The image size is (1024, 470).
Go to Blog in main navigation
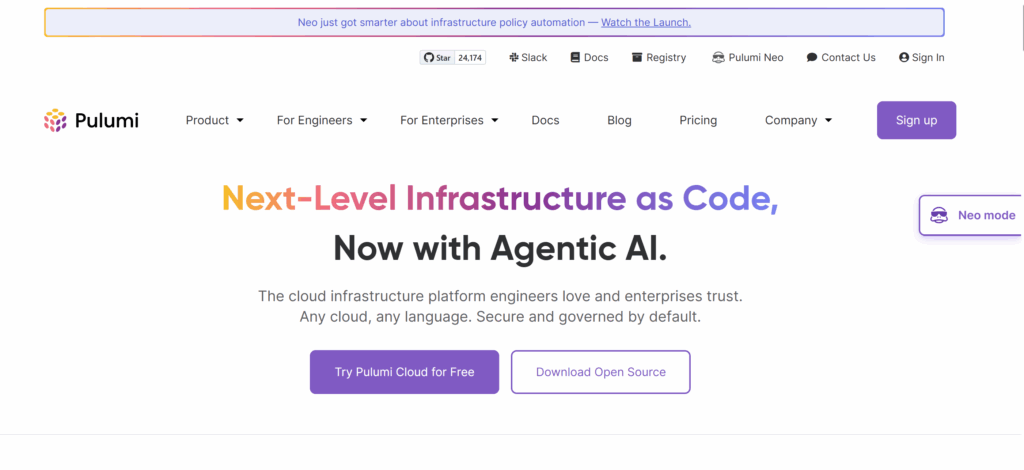[x=619, y=120]
